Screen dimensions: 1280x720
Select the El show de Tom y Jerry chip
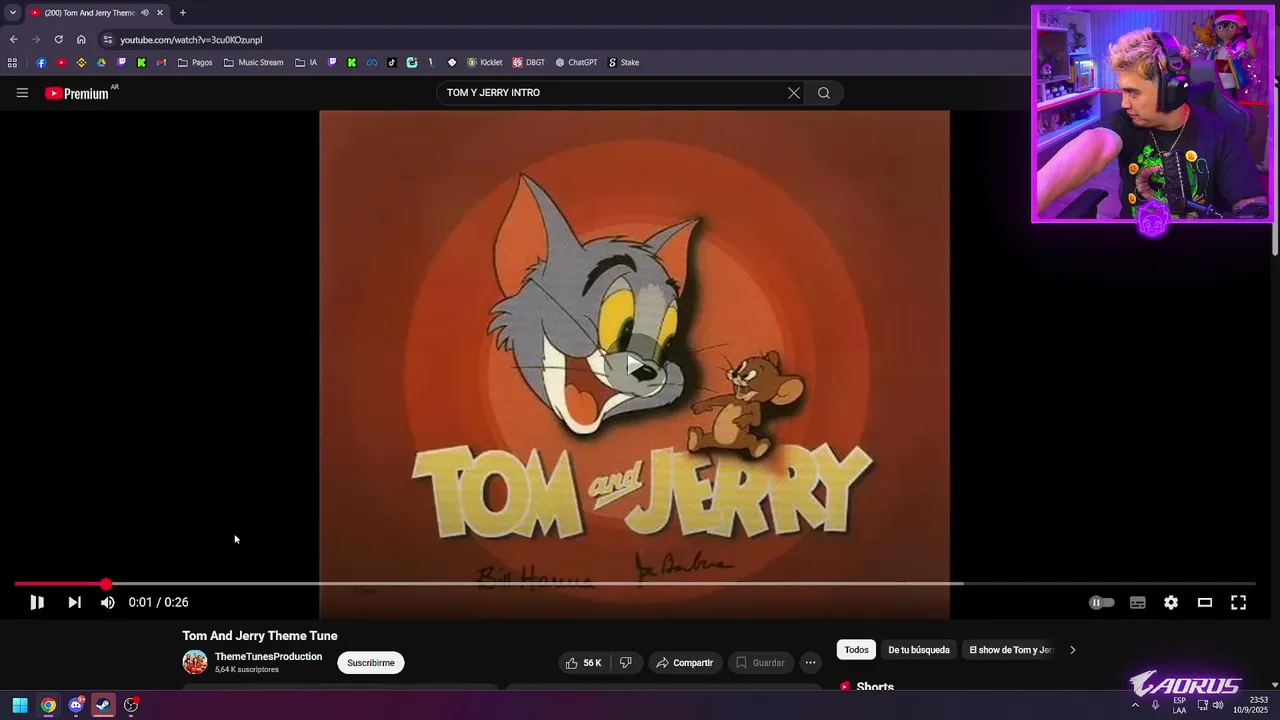click(x=1011, y=650)
